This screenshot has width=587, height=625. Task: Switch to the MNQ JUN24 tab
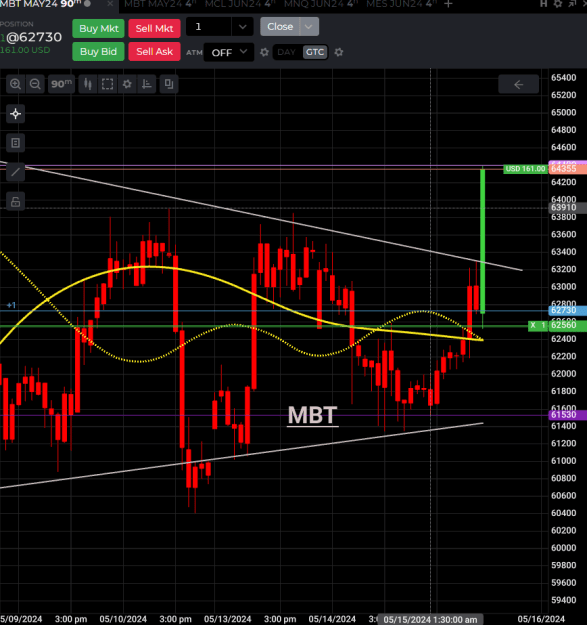pyautogui.click(x=320, y=4)
